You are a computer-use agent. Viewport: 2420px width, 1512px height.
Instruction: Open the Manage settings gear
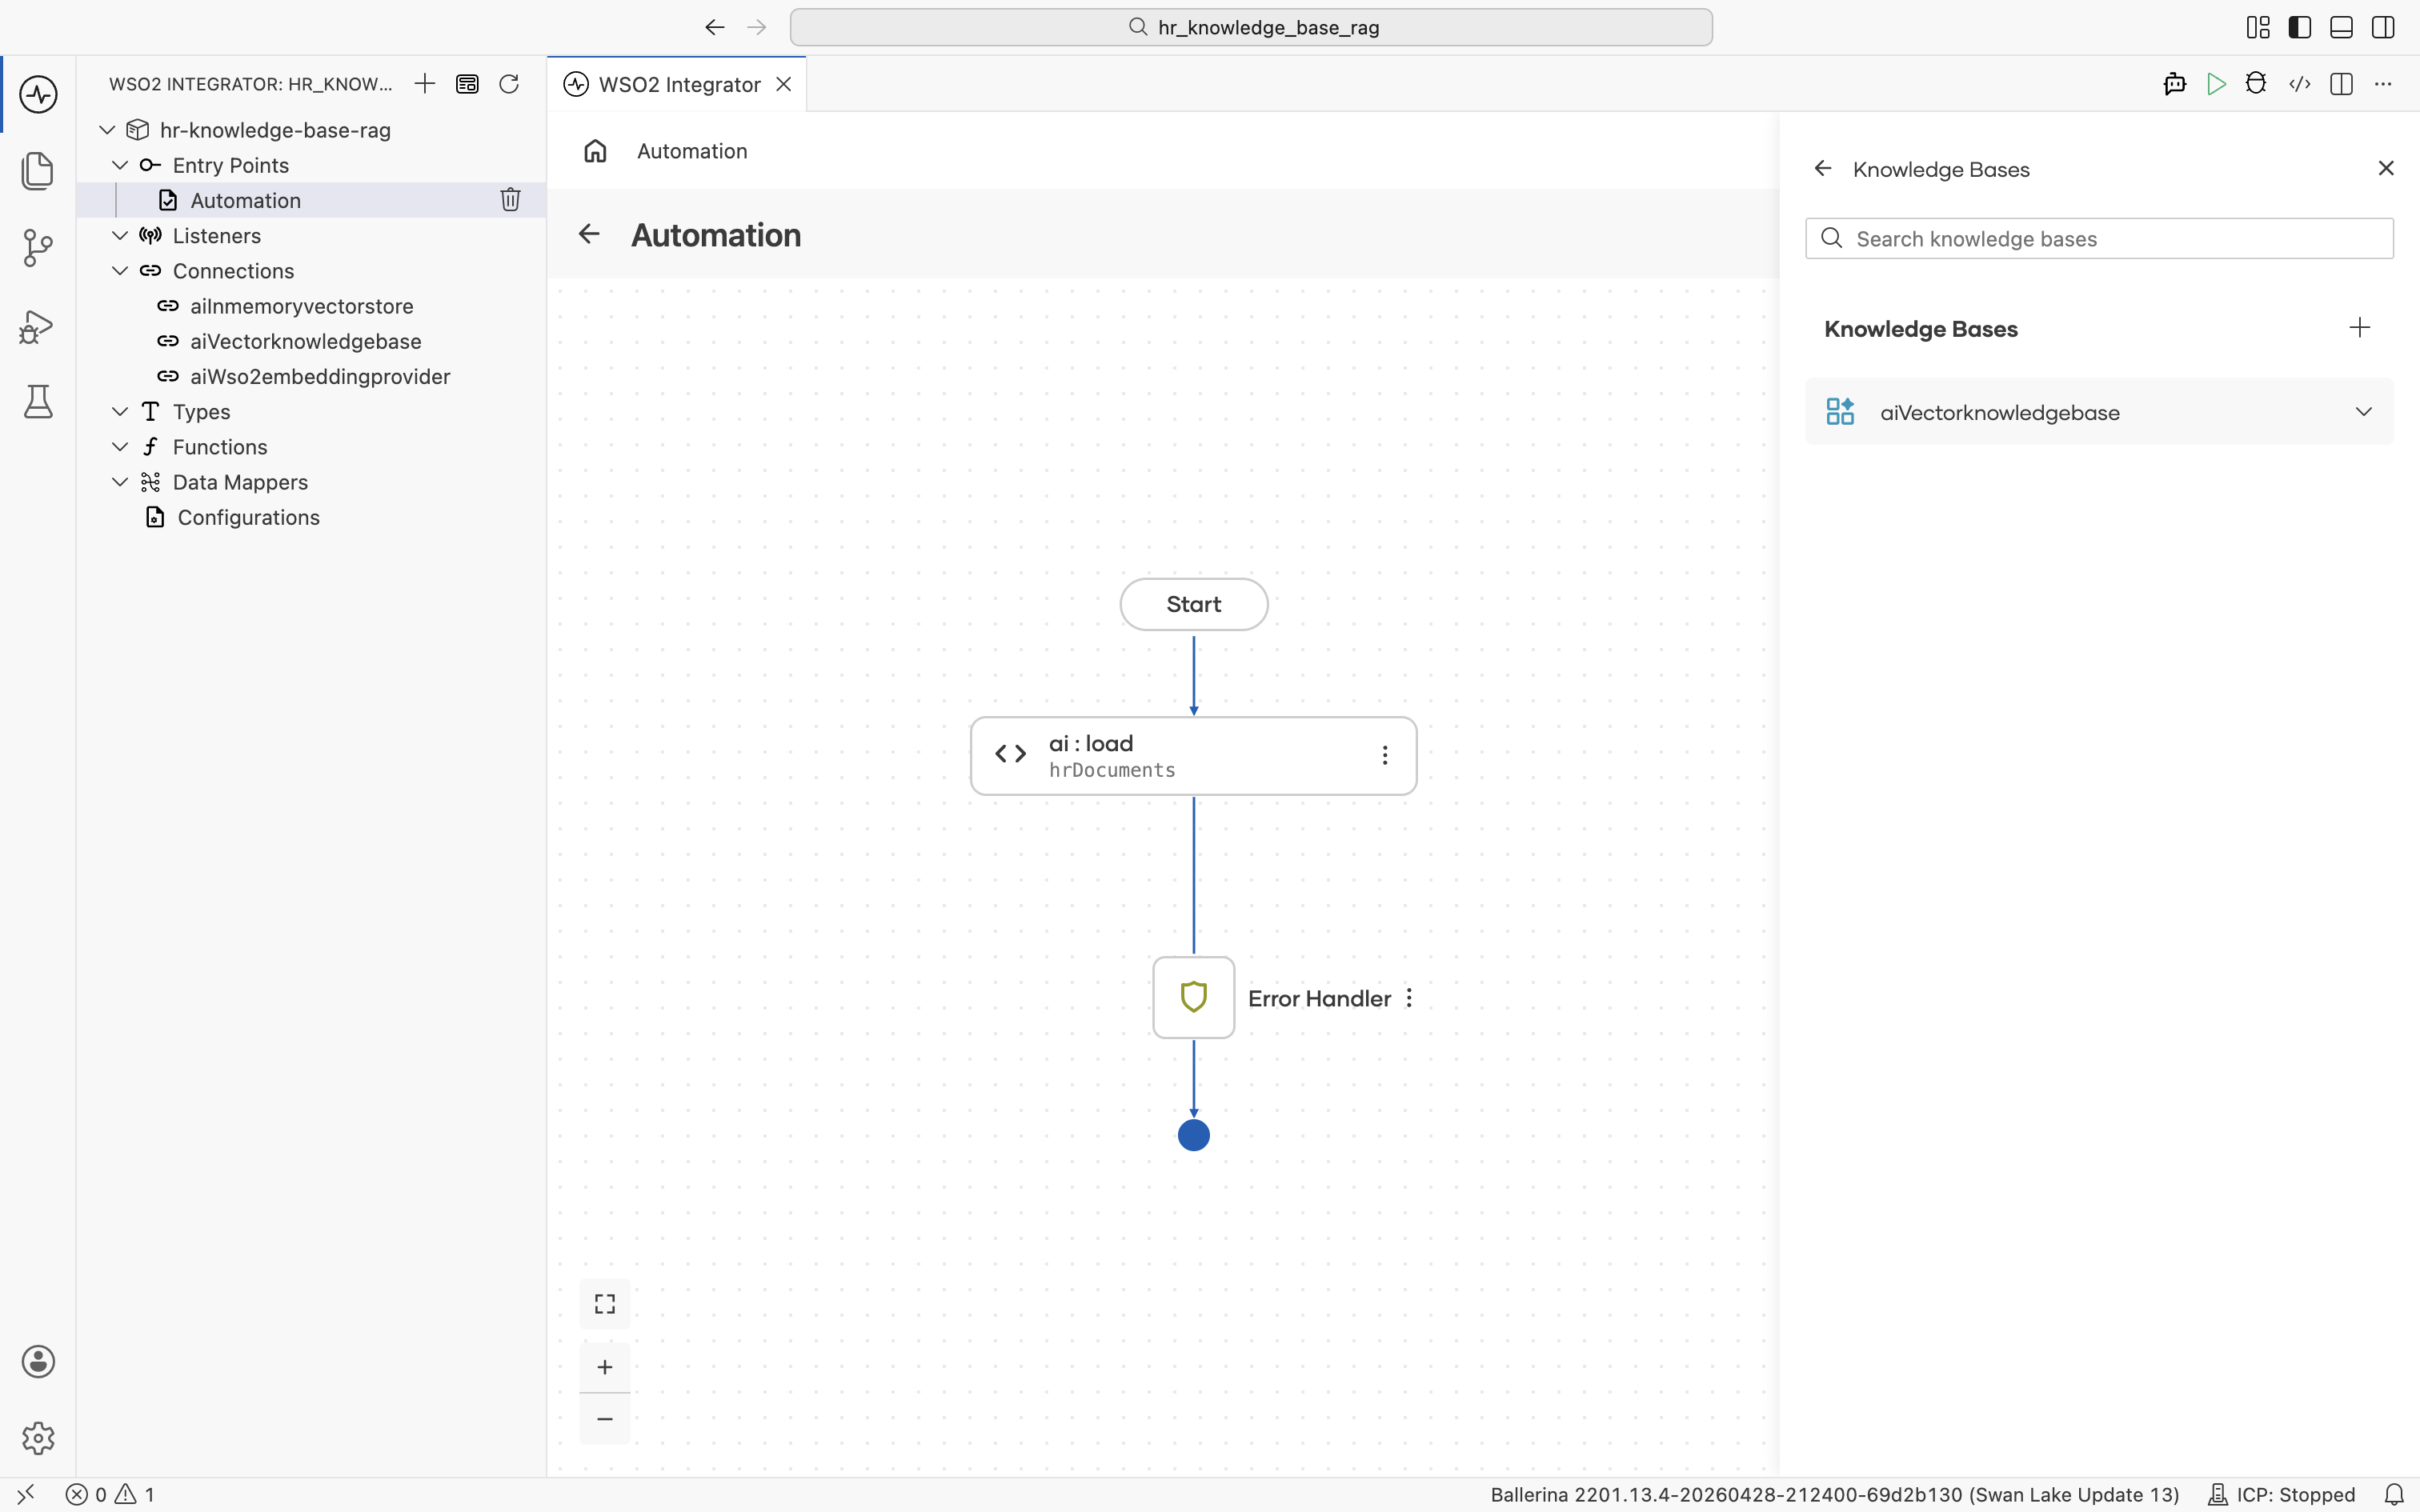[x=38, y=1438]
